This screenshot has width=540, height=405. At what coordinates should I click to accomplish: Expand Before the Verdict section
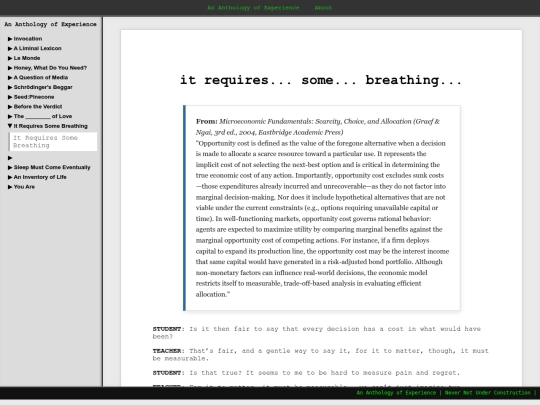[x=35, y=106]
